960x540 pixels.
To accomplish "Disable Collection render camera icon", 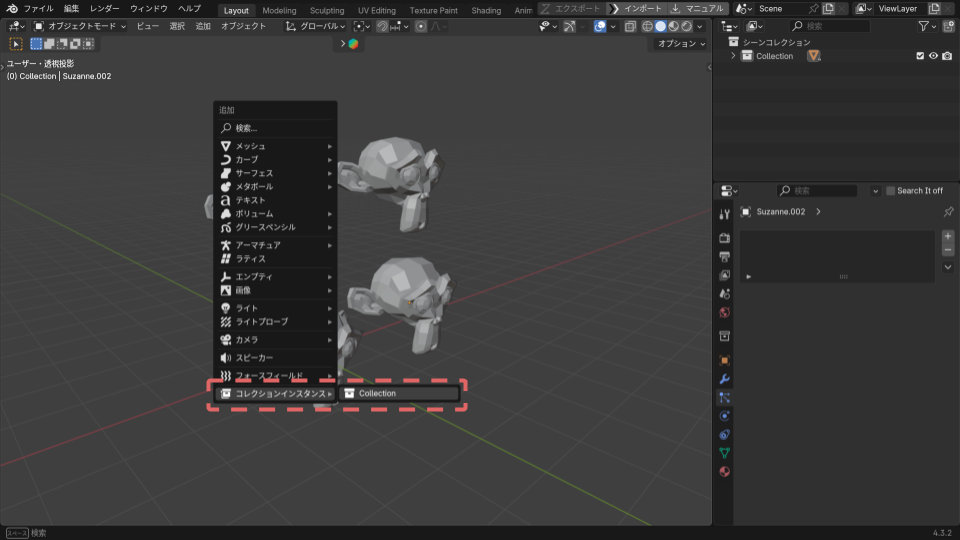I will 947,56.
